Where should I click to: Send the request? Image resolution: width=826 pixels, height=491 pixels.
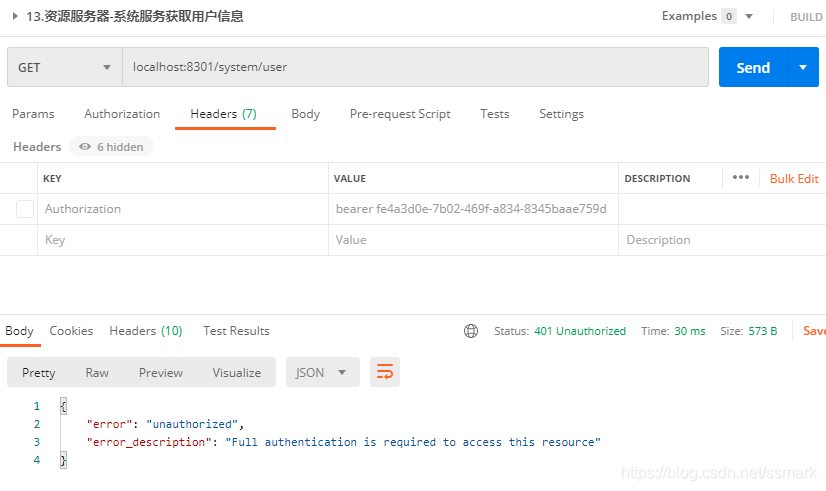click(x=753, y=67)
